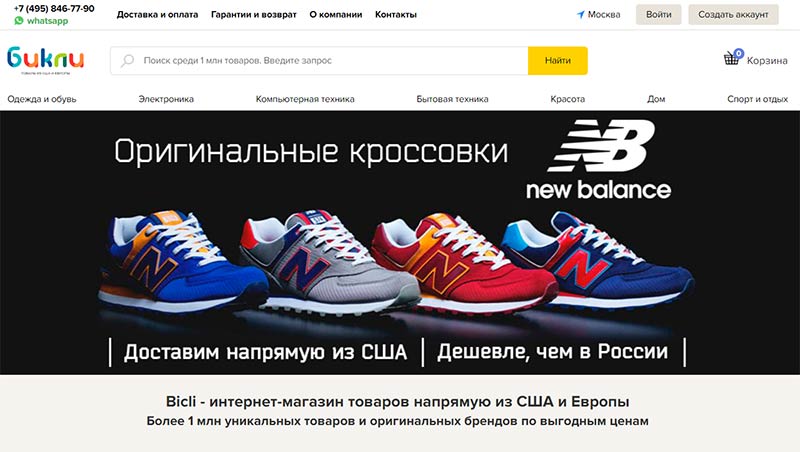Click the magnifier icon in search field

pos(127,61)
